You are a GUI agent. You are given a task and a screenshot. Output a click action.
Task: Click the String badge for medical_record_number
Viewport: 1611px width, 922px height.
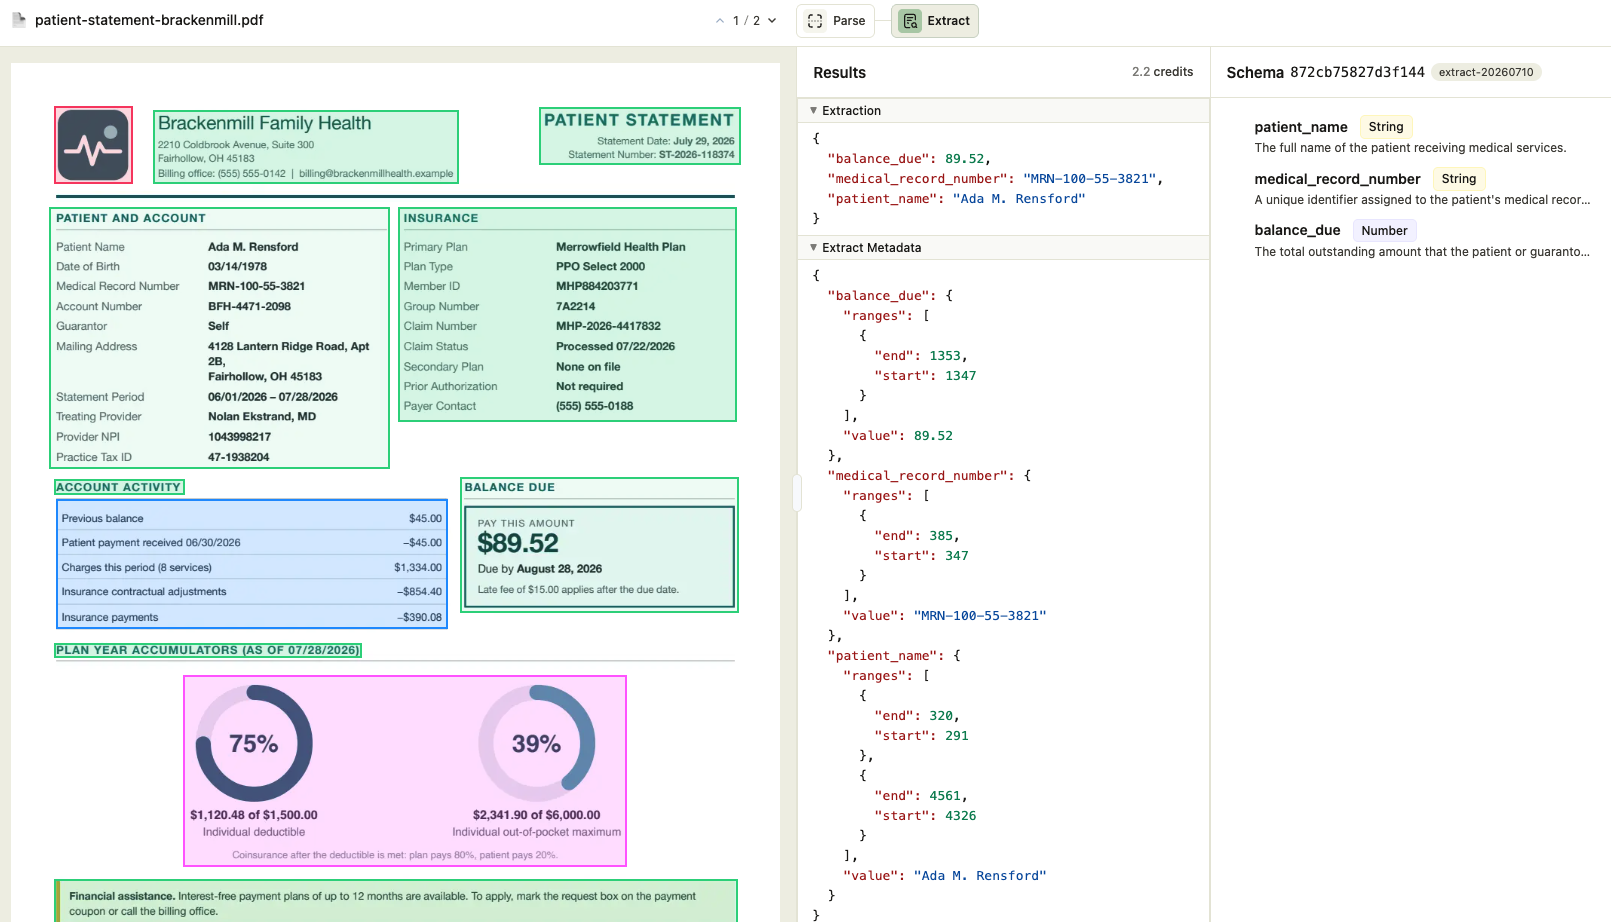(x=1459, y=179)
